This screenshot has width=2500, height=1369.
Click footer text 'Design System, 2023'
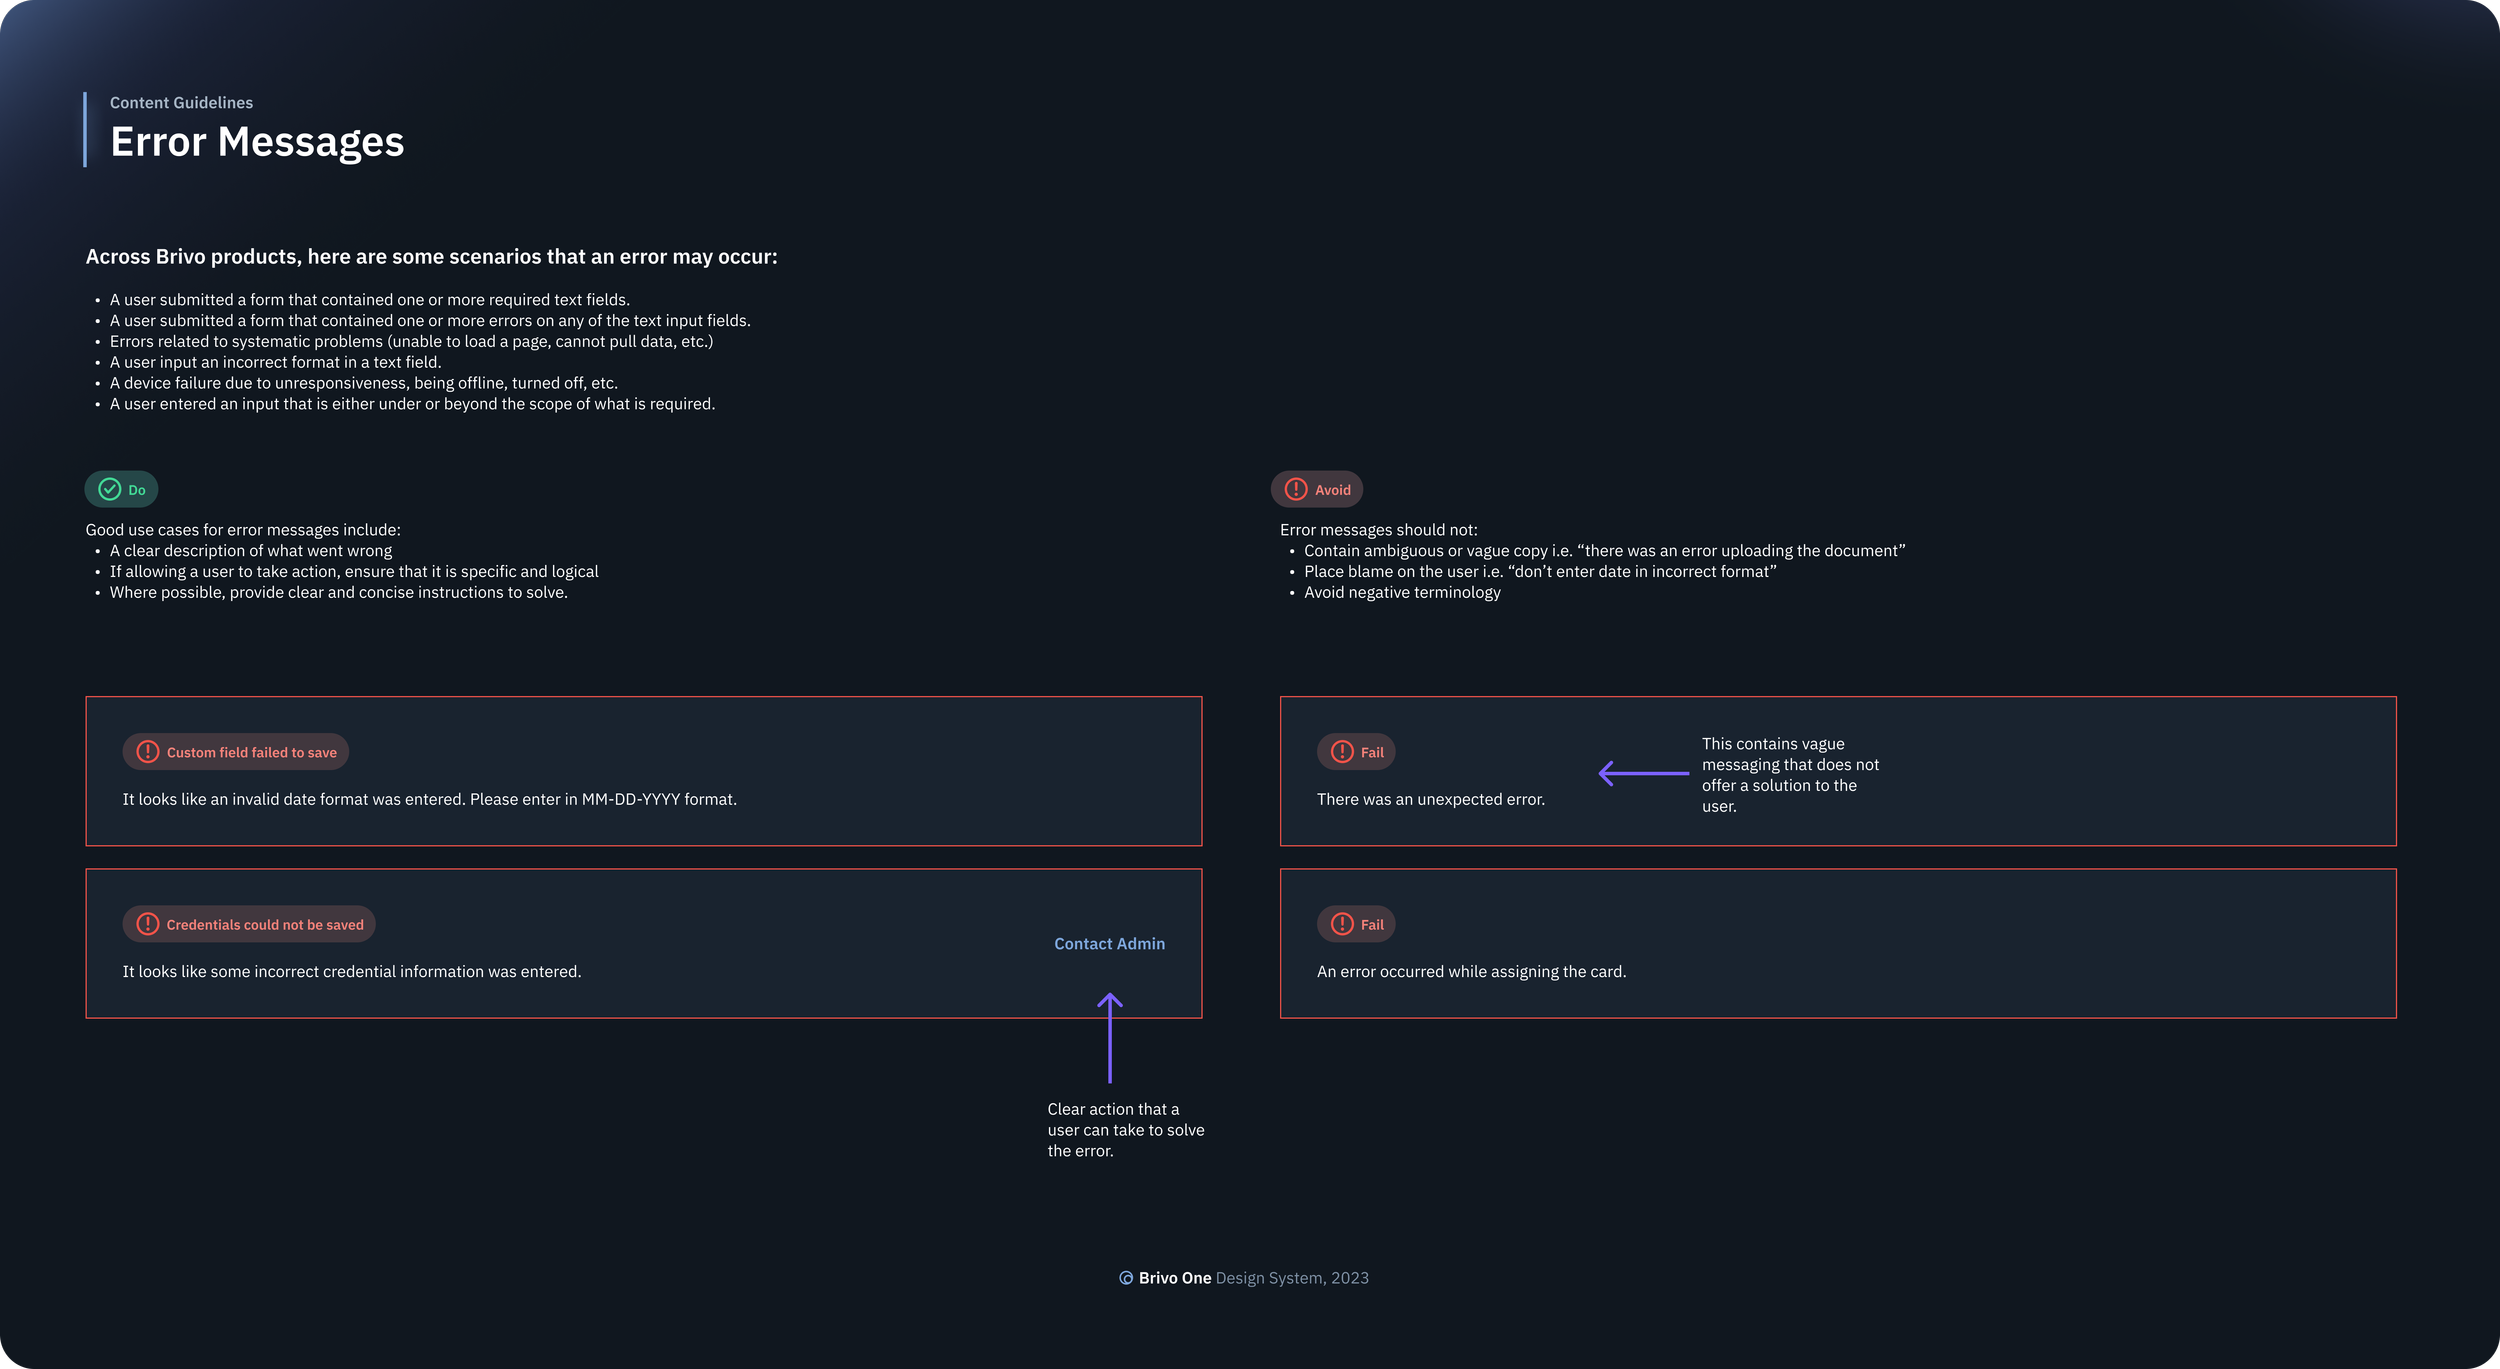point(1292,1278)
